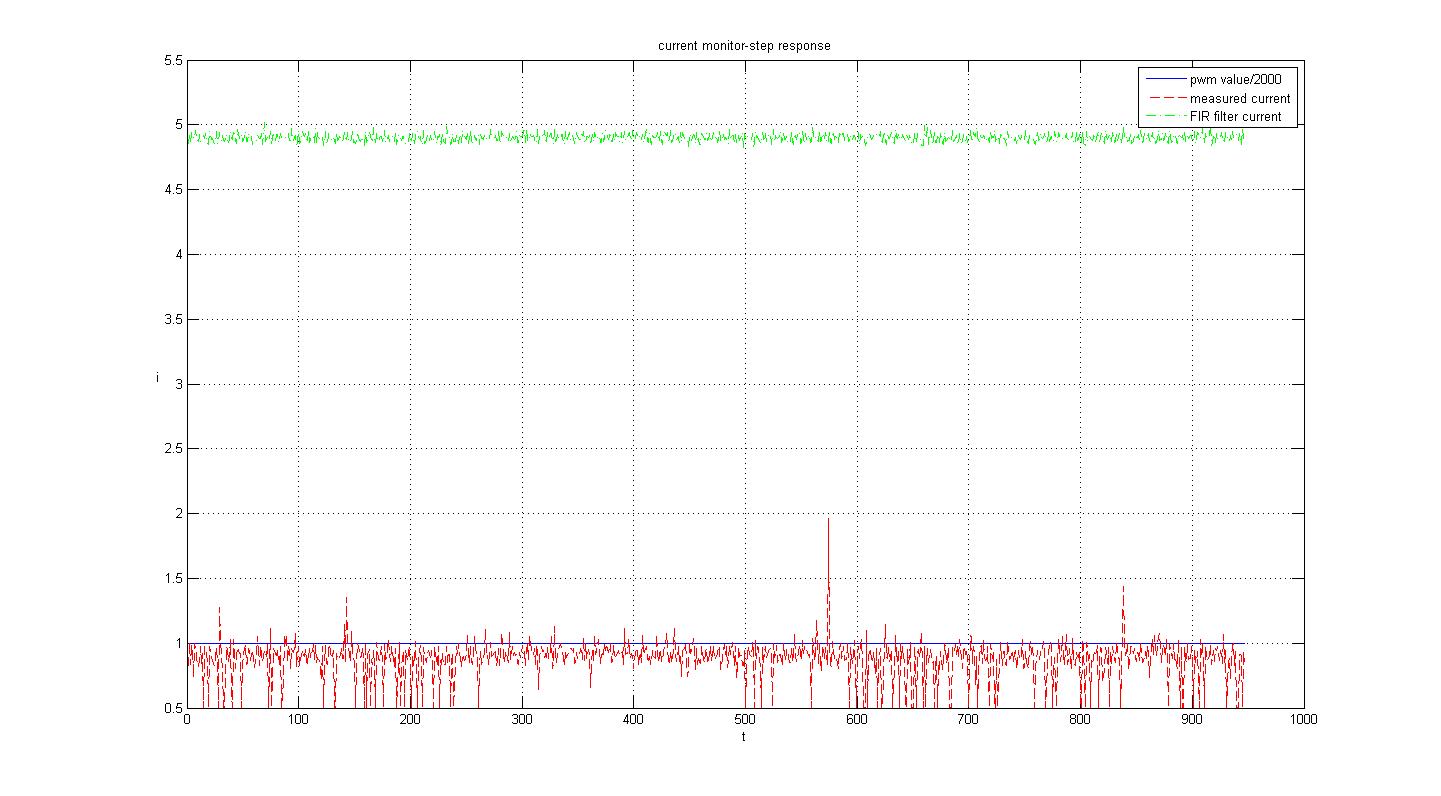Select the "pwm value/2000" legend entry
Screen dimensions: 1441x796
(x=1235, y=80)
